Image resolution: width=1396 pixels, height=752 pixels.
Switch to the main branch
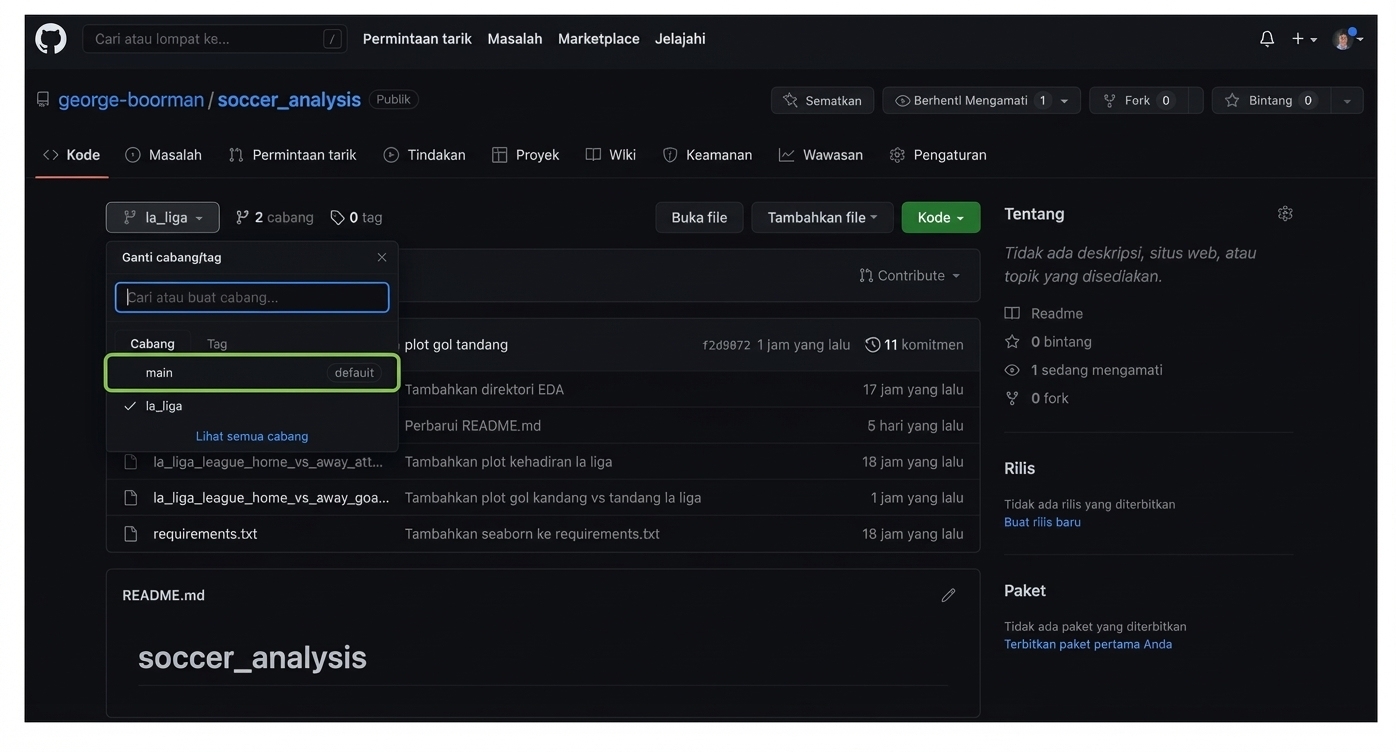pos(252,373)
